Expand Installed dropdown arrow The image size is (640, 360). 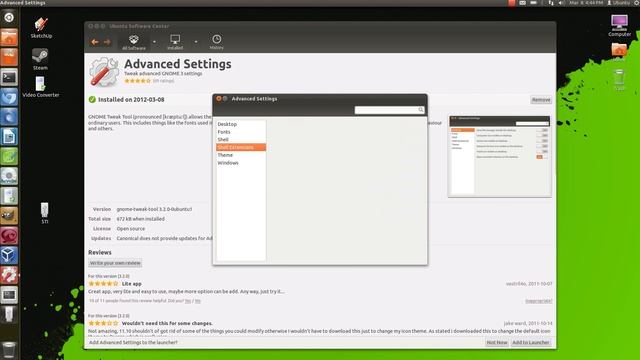[x=196, y=42]
